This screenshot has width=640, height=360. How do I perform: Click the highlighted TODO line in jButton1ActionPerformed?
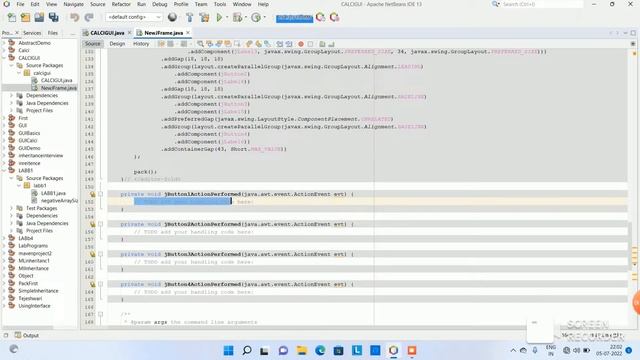coord(193,202)
